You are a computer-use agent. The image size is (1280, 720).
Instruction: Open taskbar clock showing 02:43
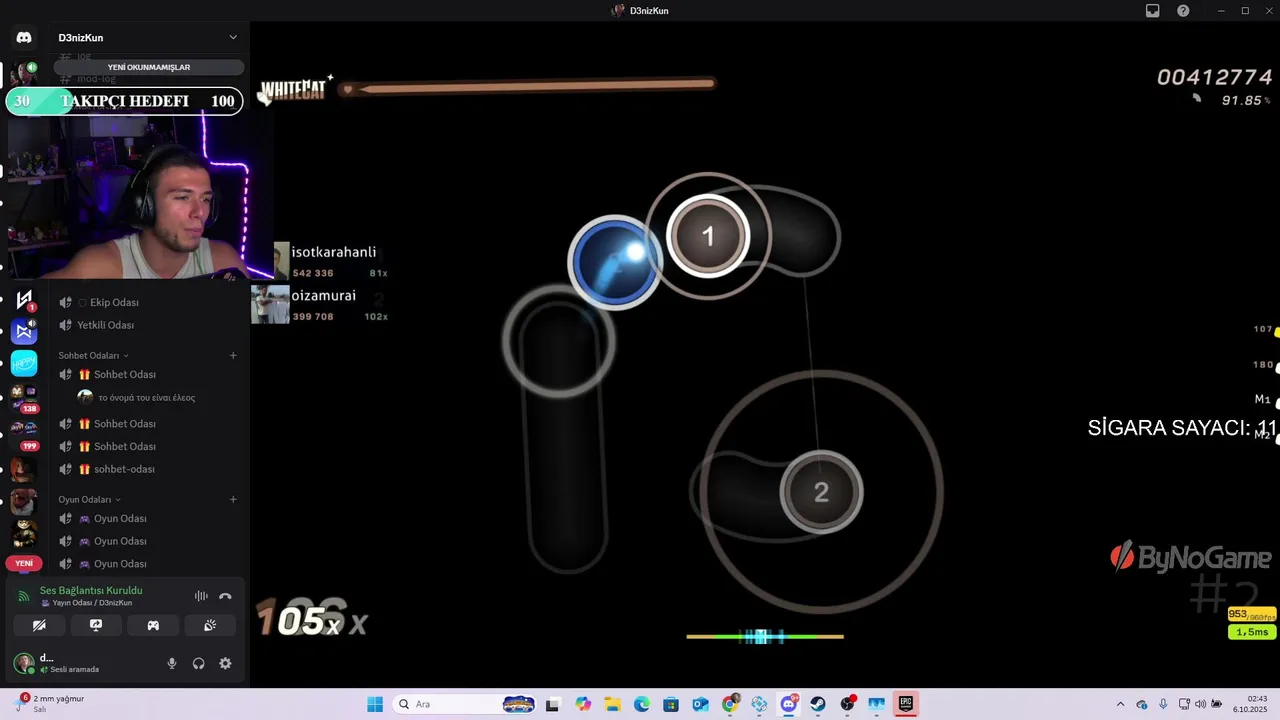[x=1250, y=704]
